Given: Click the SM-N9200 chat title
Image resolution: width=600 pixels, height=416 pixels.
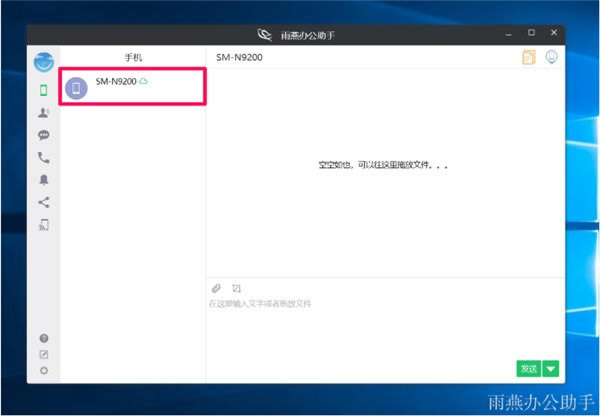Looking at the screenshot, I should tap(239, 57).
